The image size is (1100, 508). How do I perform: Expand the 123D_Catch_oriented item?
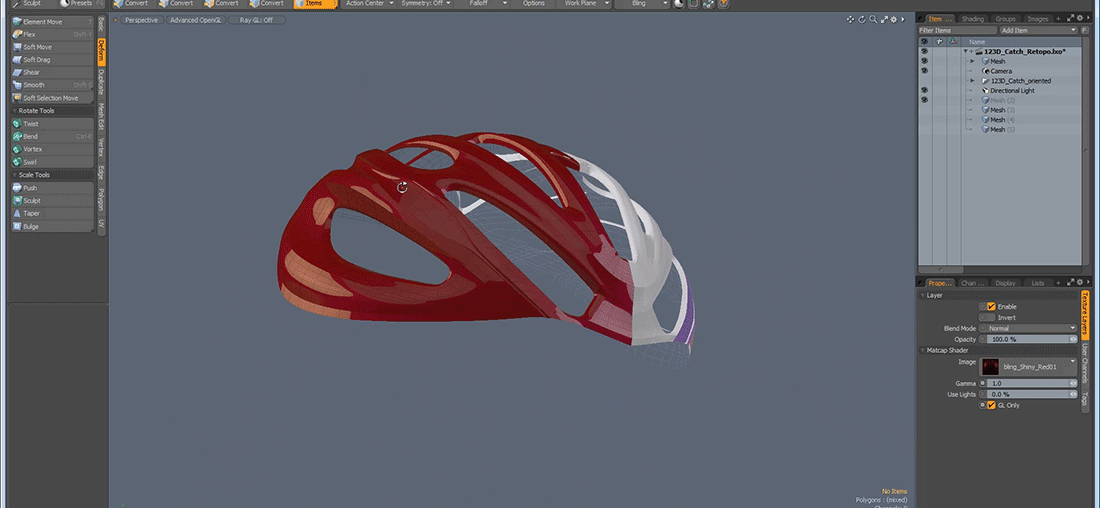972,81
